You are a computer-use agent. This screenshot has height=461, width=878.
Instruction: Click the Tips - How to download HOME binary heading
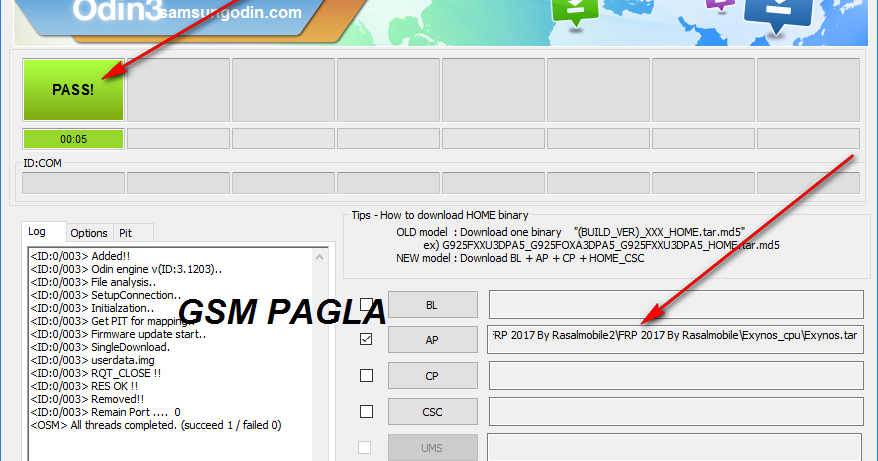pyautogui.click(x=440, y=215)
